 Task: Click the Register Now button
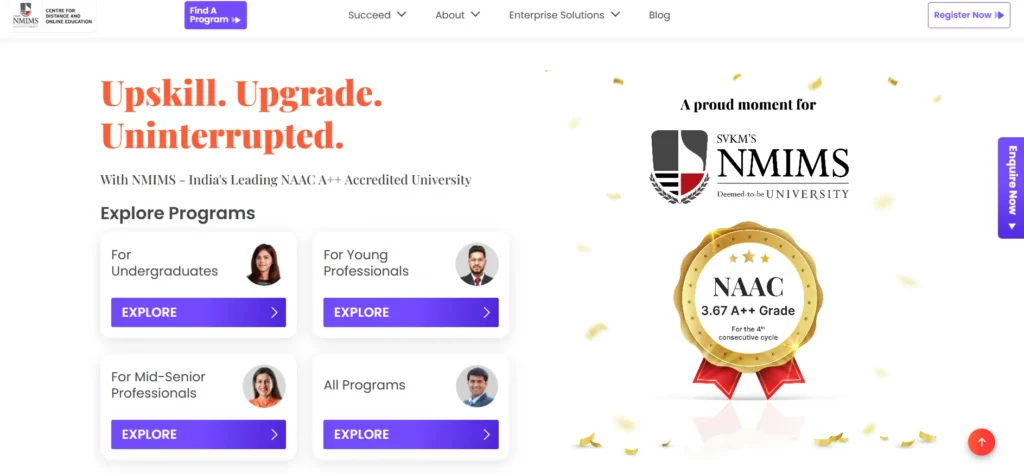click(x=969, y=15)
